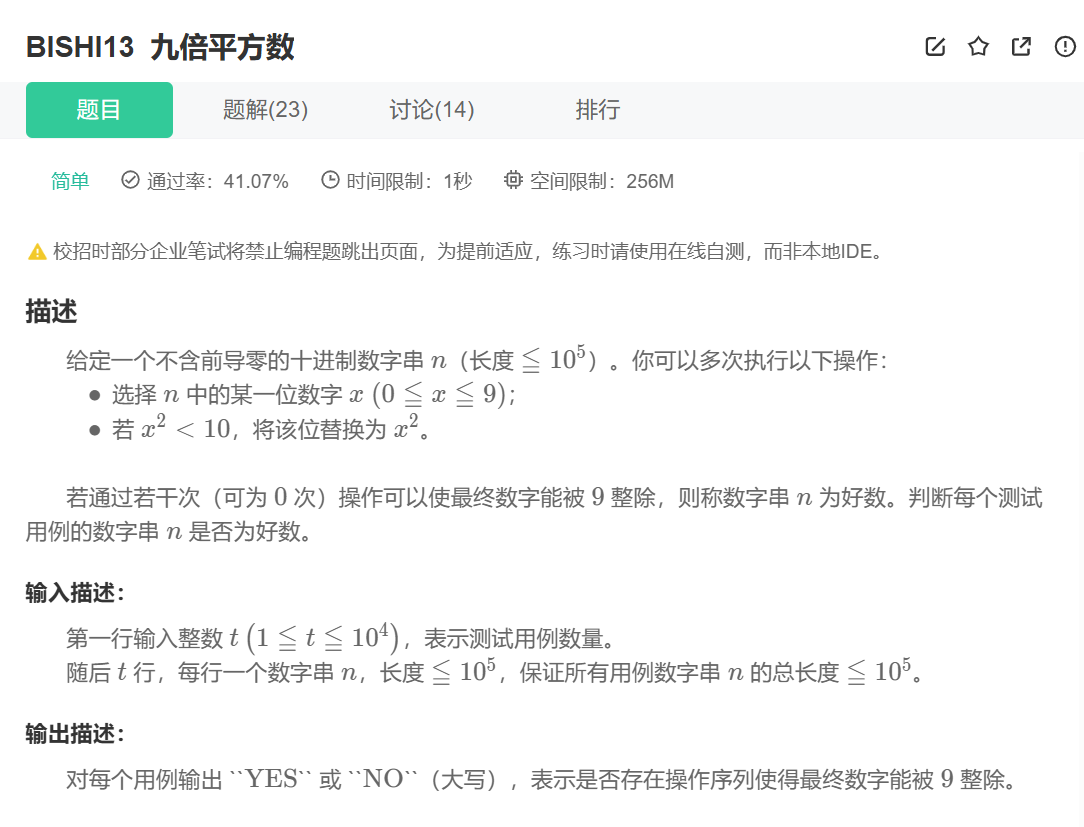Go to the 排行 tab
1084x827 pixels.
[x=598, y=110]
